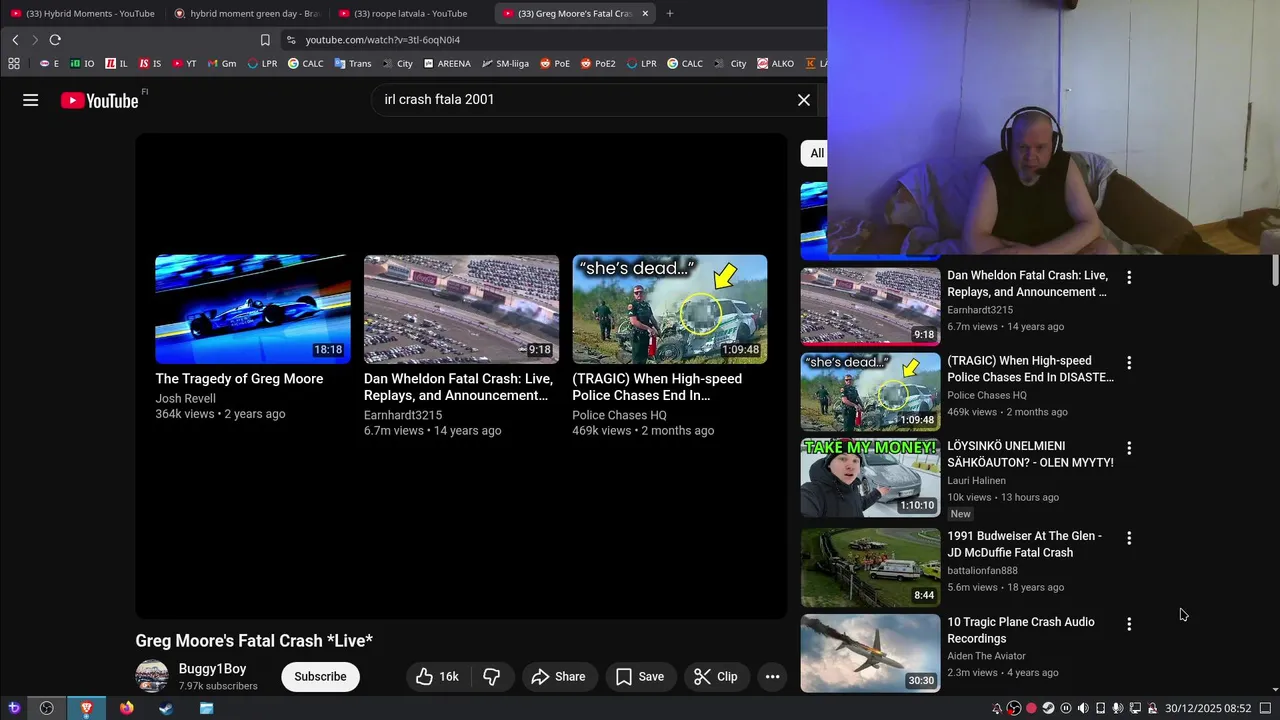Play endscreen 'Dan Wheldon Fatal Crash' thumbnail
Viewport: 1280px width, 720px height.
pos(461,309)
